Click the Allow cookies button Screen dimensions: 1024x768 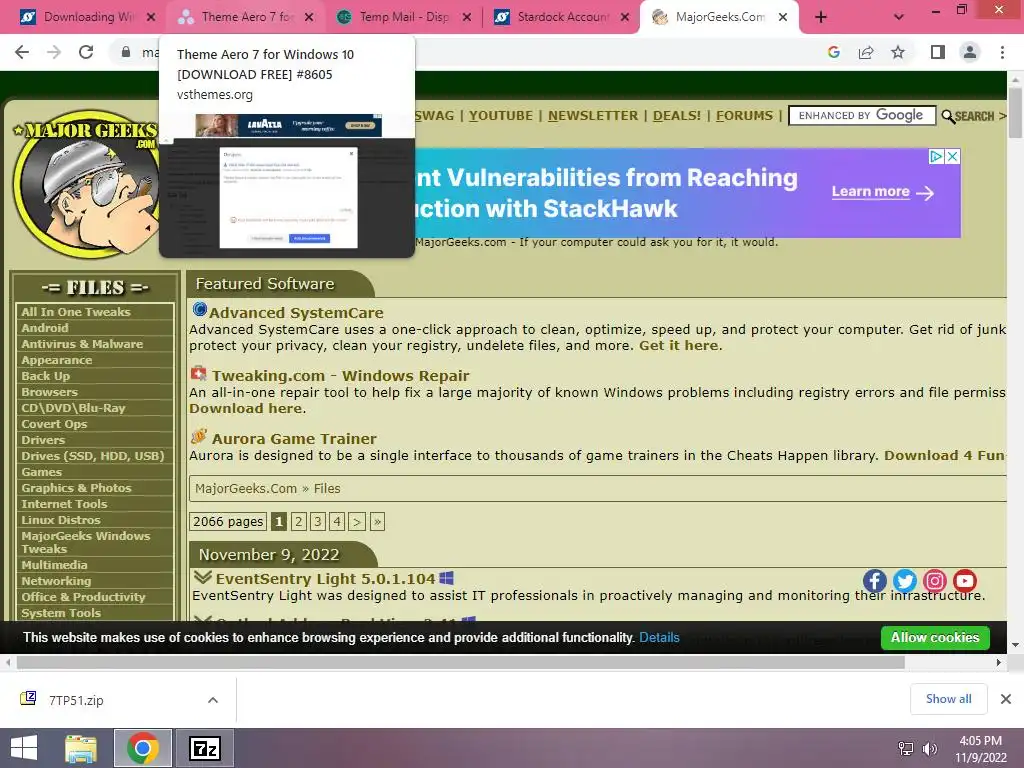935,637
